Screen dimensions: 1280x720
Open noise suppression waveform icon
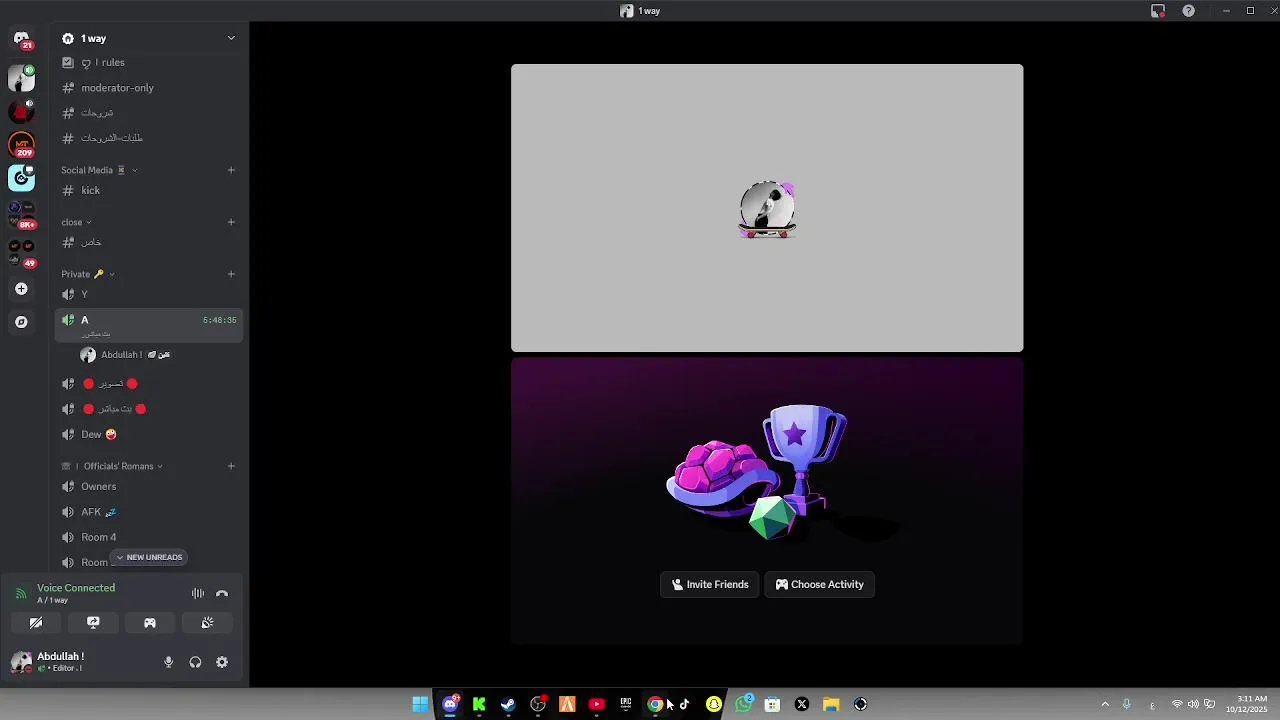pyautogui.click(x=198, y=593)
